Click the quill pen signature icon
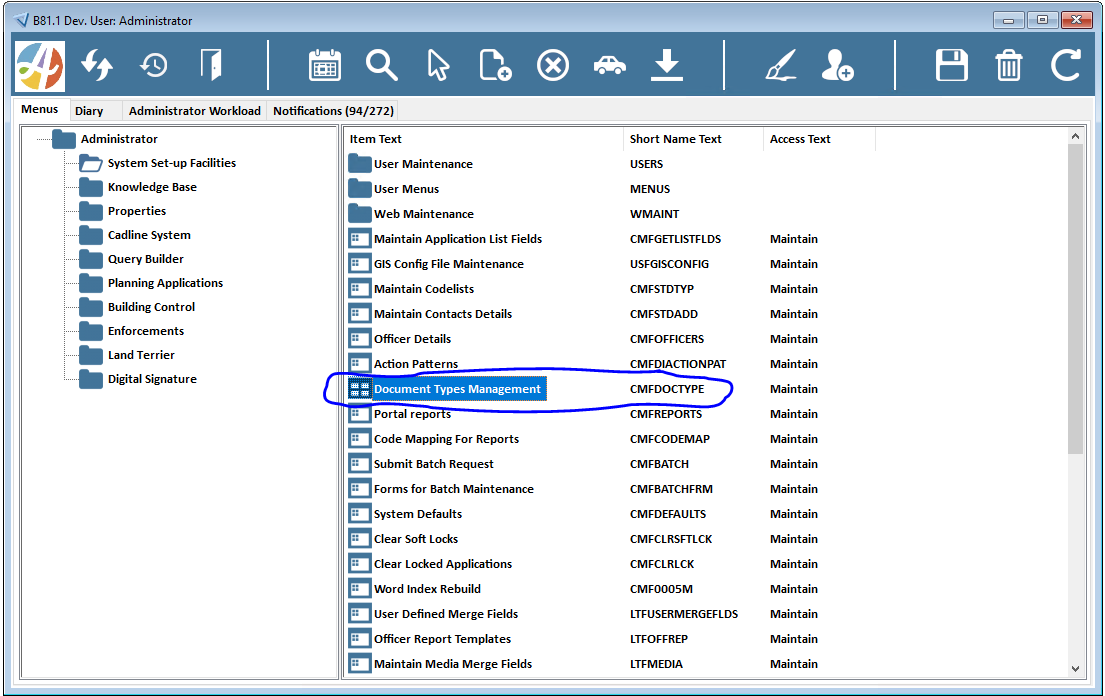This screenshot has width=1105, height=696. pyautogui.click(x=781, y=66)
